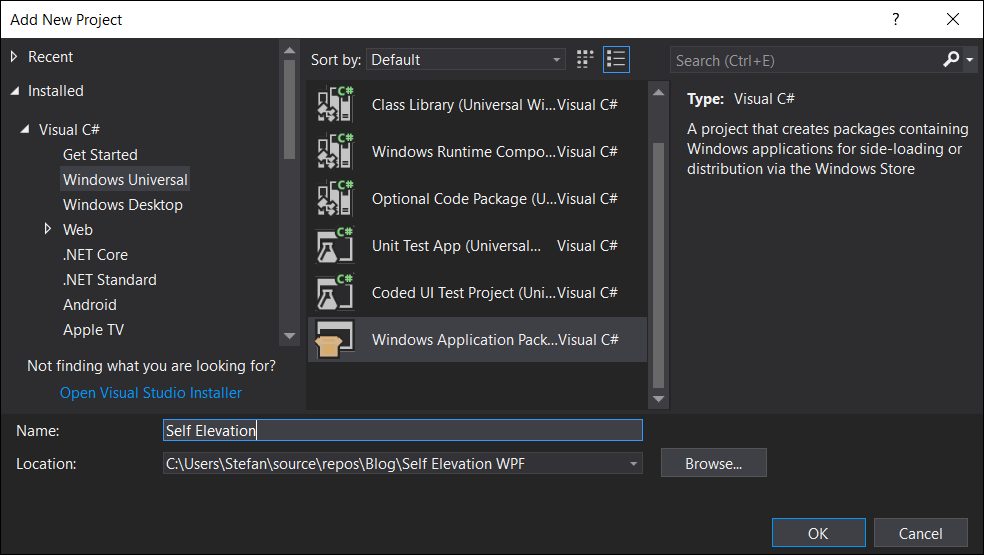Collapse the Visual C# node
Viewport: 984px width, 555px height.
pyautogui.click(x=25, y=129)
